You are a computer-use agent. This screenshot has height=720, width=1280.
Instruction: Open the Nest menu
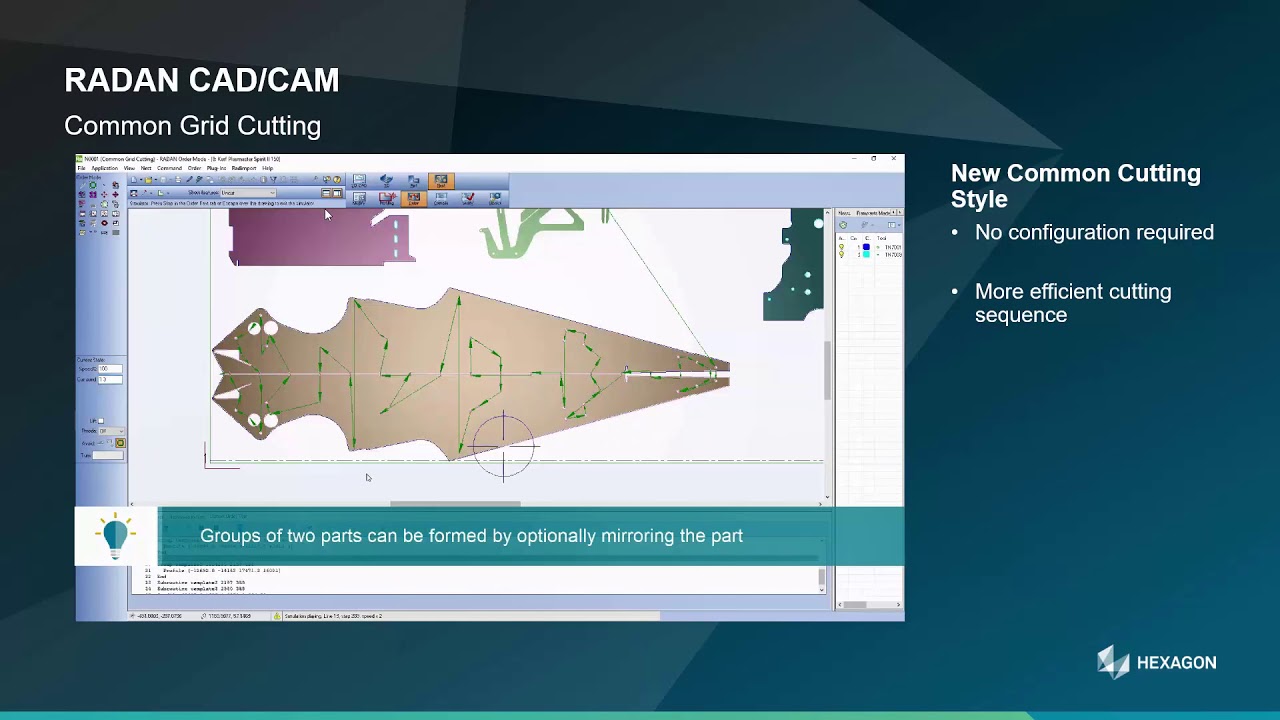coord(146,168)
